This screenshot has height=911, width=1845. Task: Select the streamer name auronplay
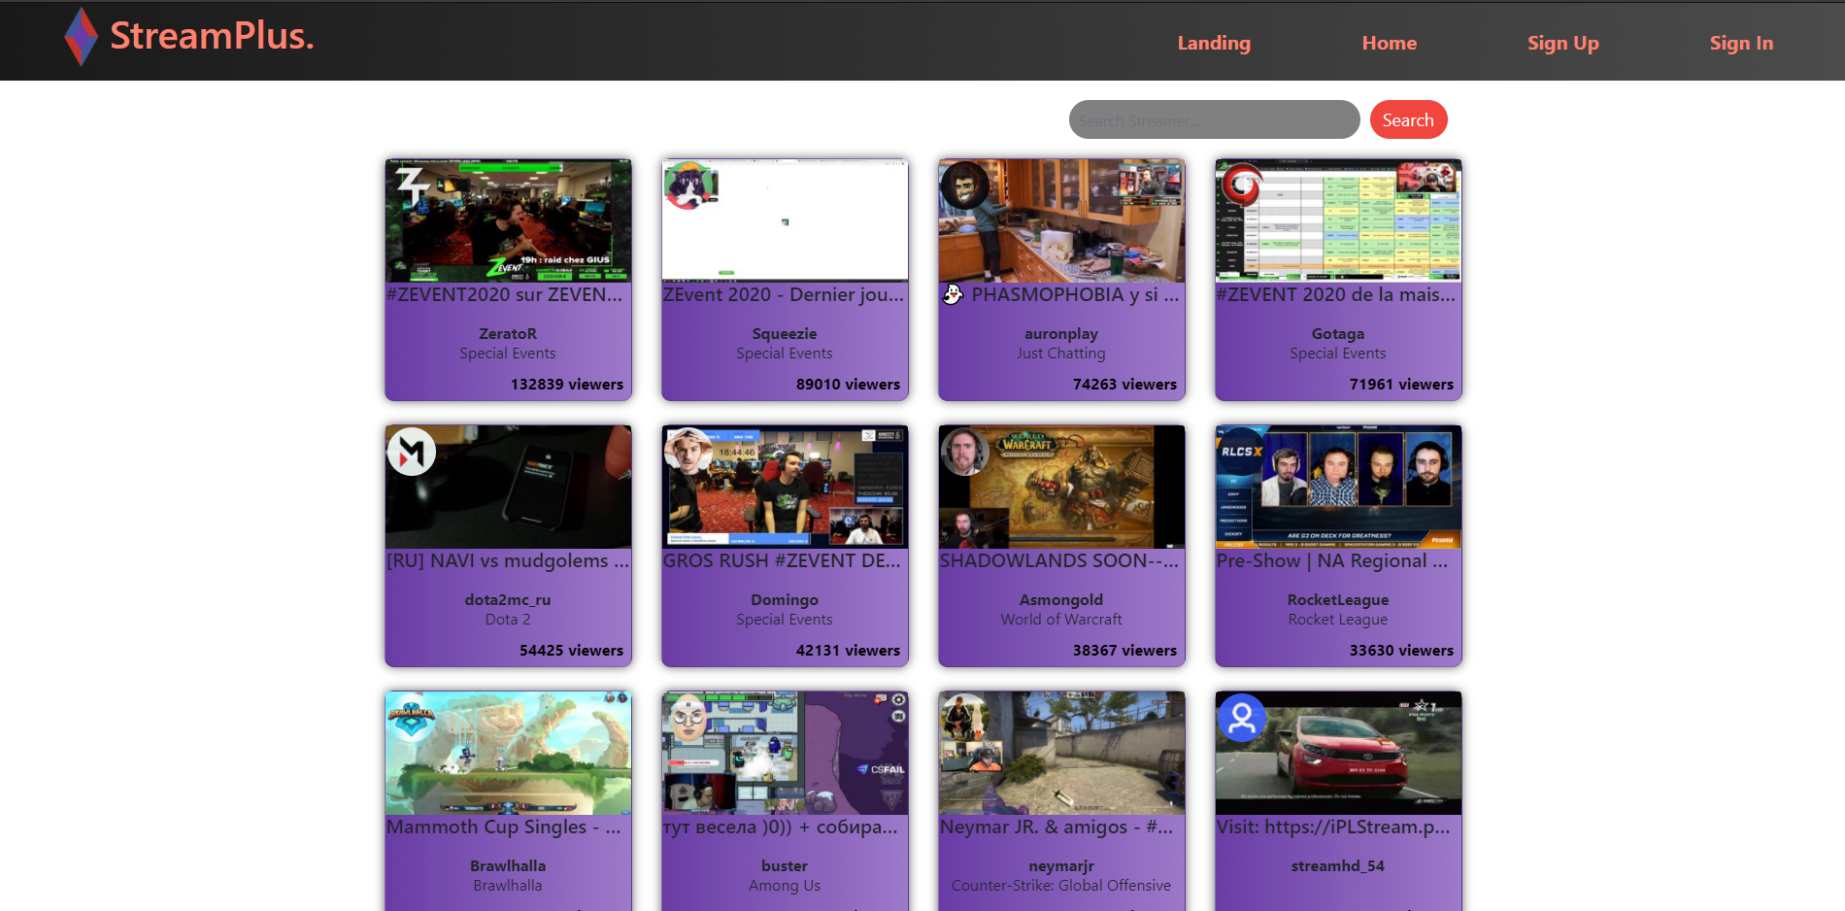(x=1061, y=334)
